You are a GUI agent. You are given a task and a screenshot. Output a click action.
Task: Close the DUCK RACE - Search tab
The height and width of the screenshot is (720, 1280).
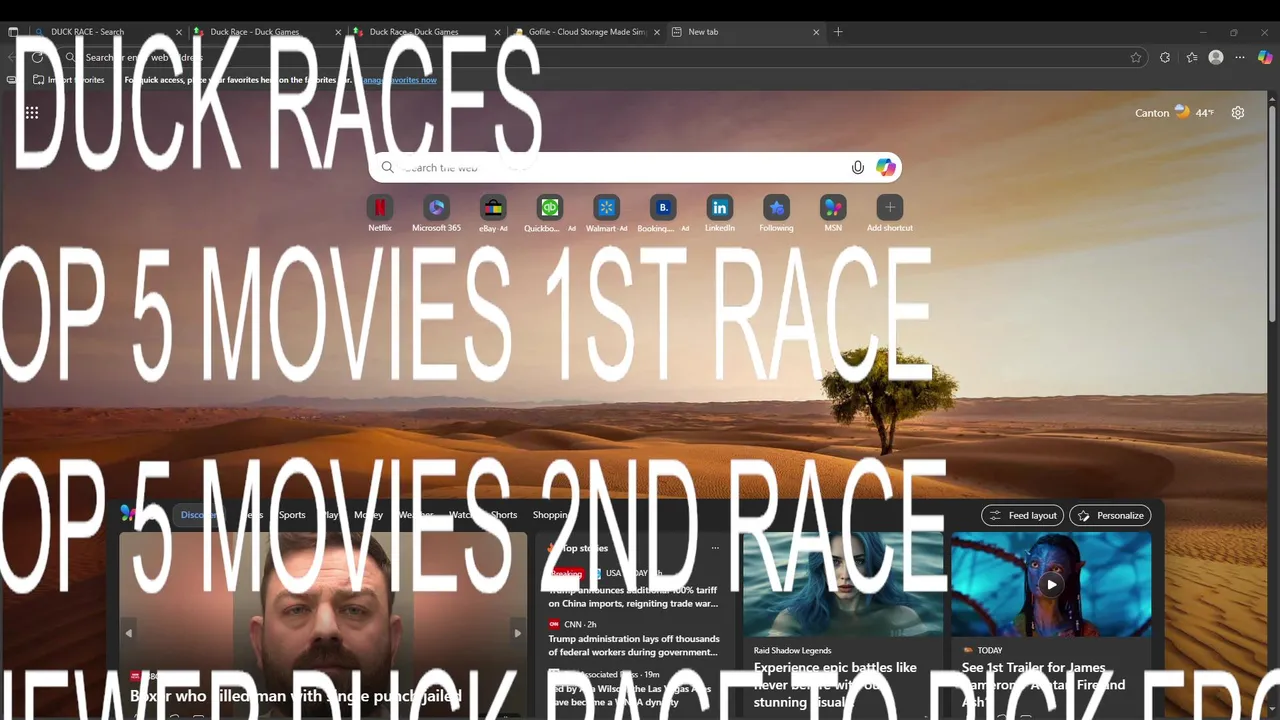(x=179, y=32)
